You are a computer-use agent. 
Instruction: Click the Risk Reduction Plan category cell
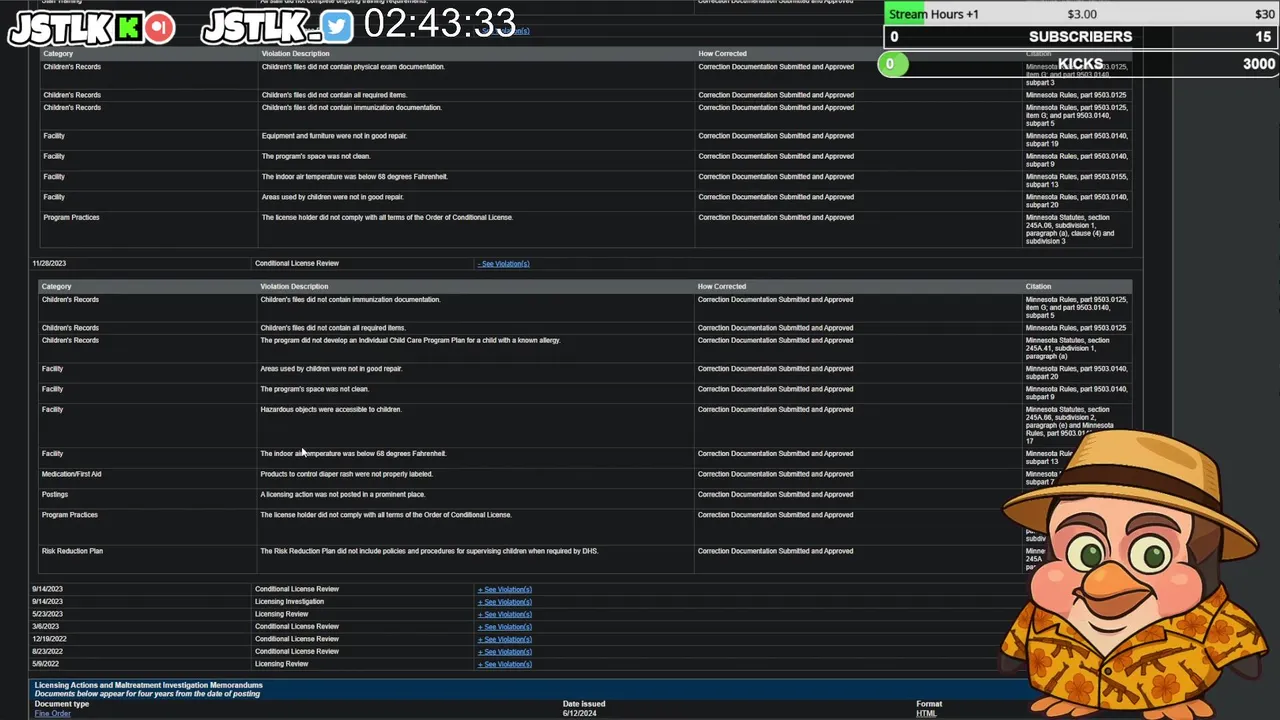point(72,551)
